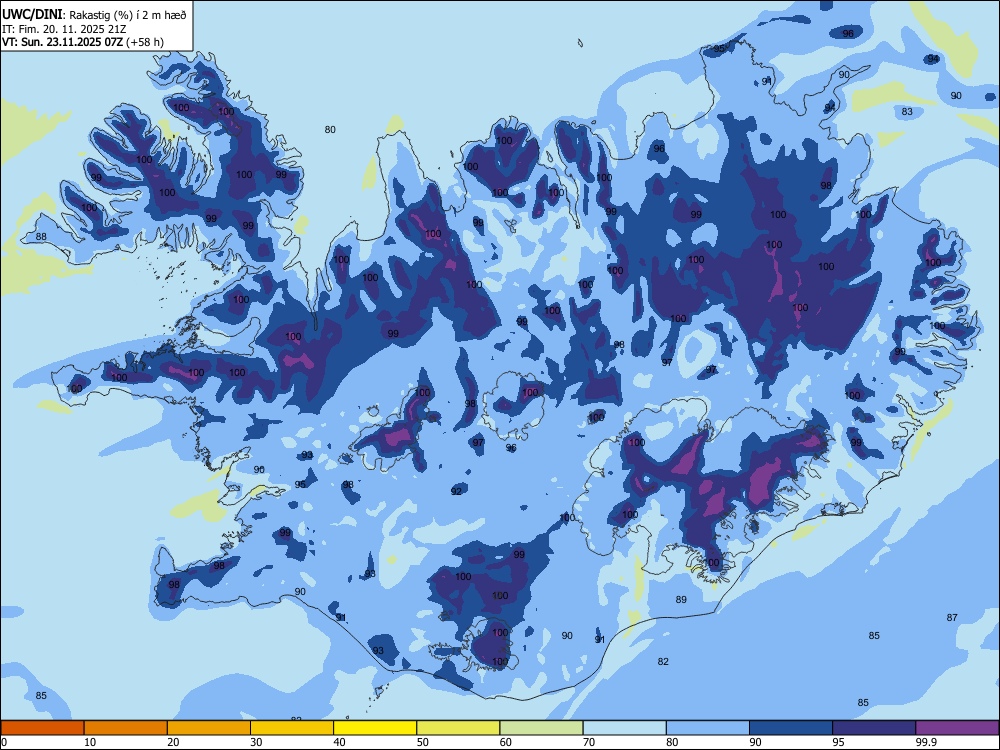Click the 30–40 amber legend swatch
This screenshot has height=750, width=1000.
292,728
